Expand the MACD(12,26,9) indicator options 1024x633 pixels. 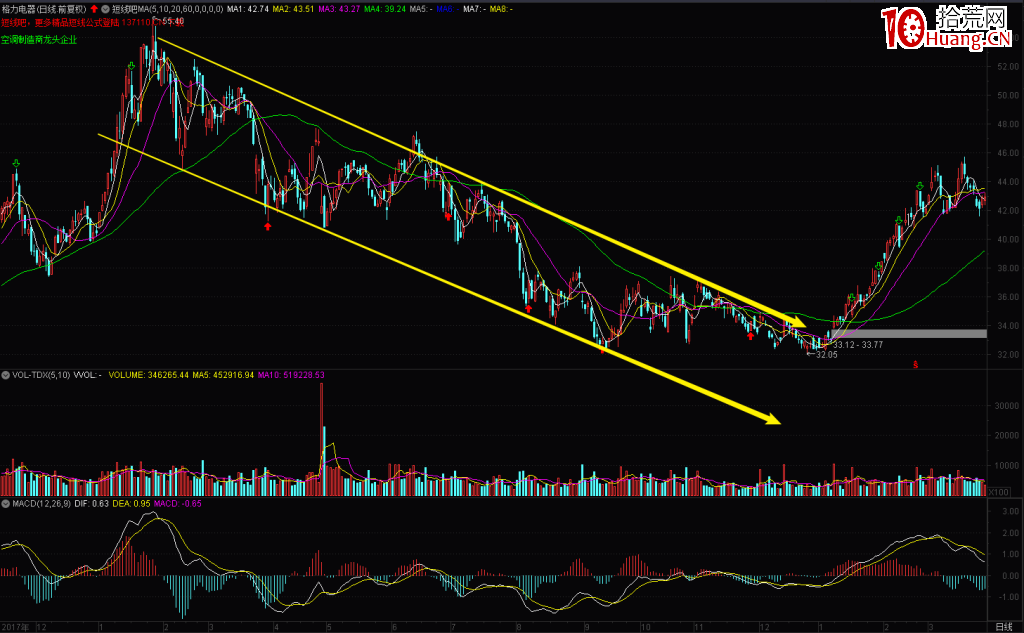click(5, 503)
